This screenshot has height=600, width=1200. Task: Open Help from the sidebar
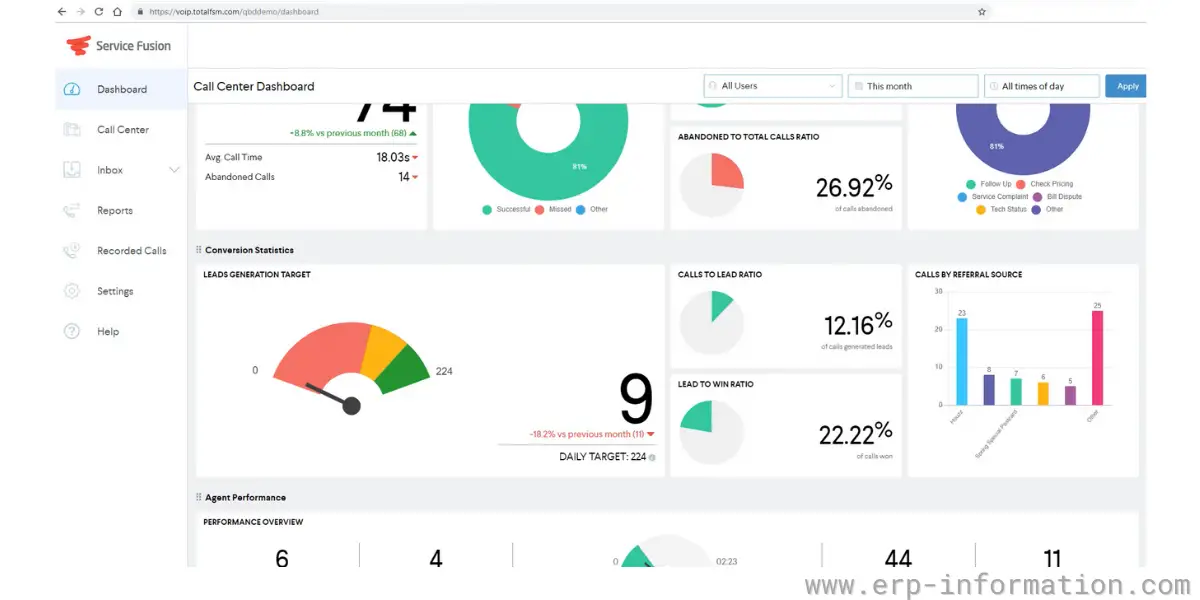(x=108, y=332)
